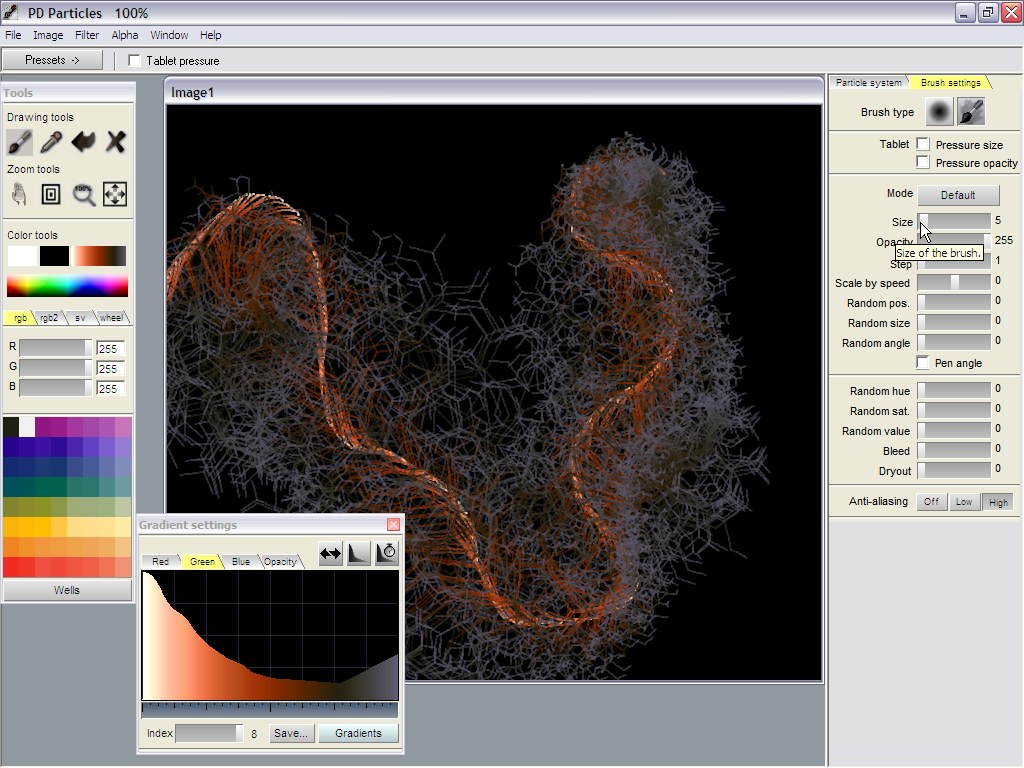Switch to the Particle system tab
Viewport: 1024px width, 768px height.
868,83
